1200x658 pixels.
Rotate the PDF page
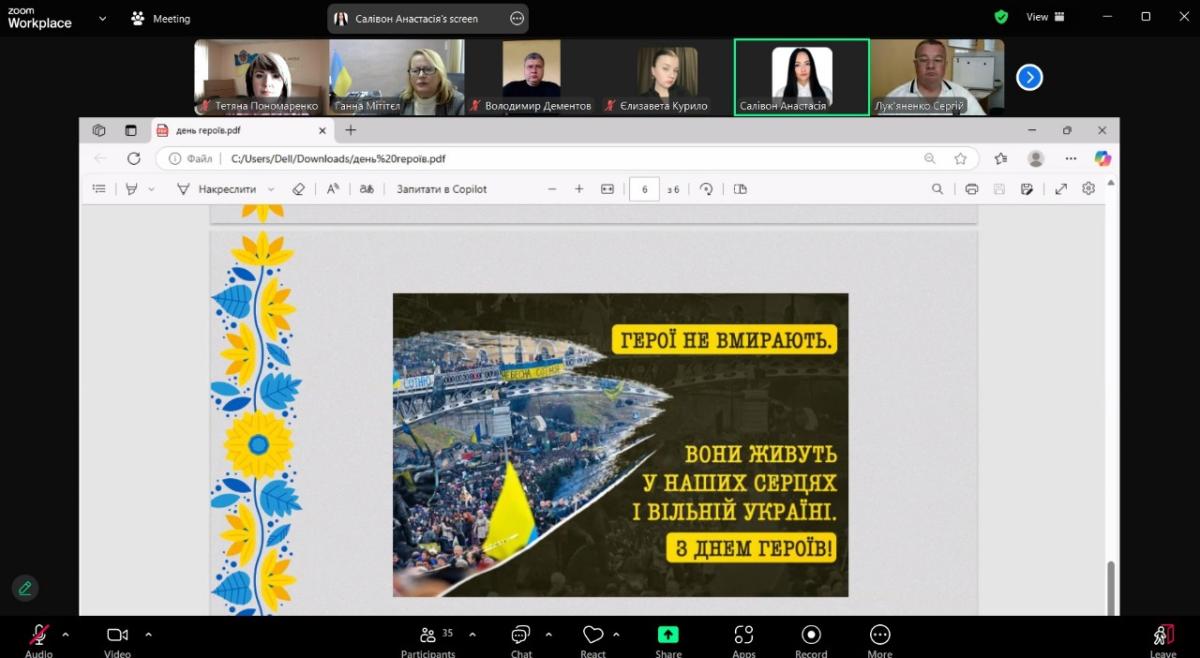[707, 189]
